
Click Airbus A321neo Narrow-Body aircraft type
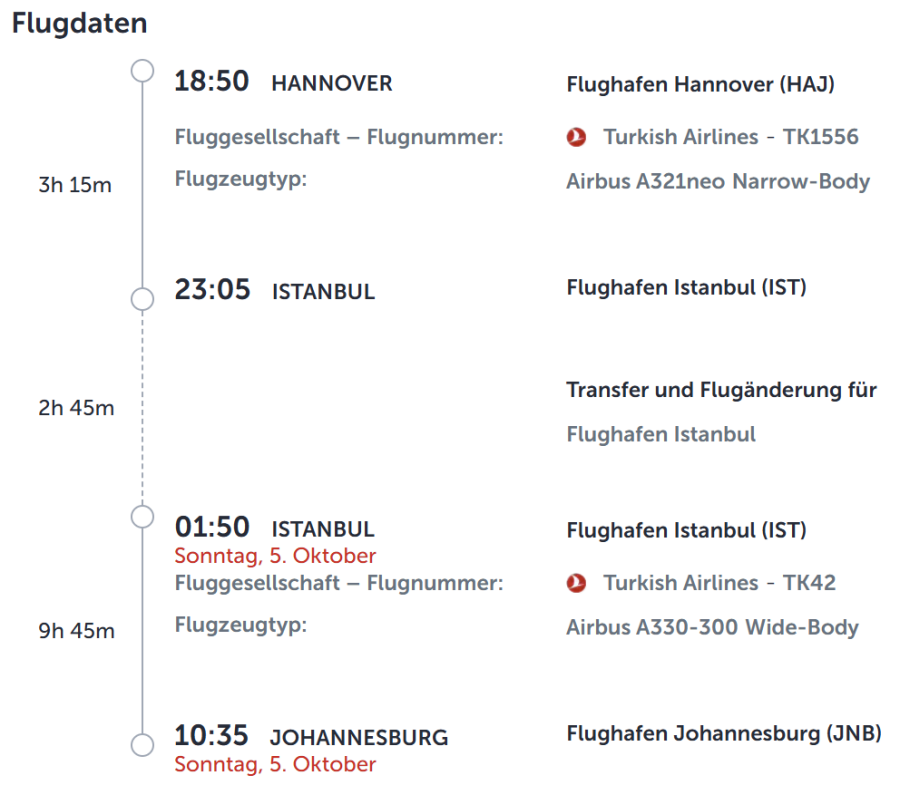[717, 182]
